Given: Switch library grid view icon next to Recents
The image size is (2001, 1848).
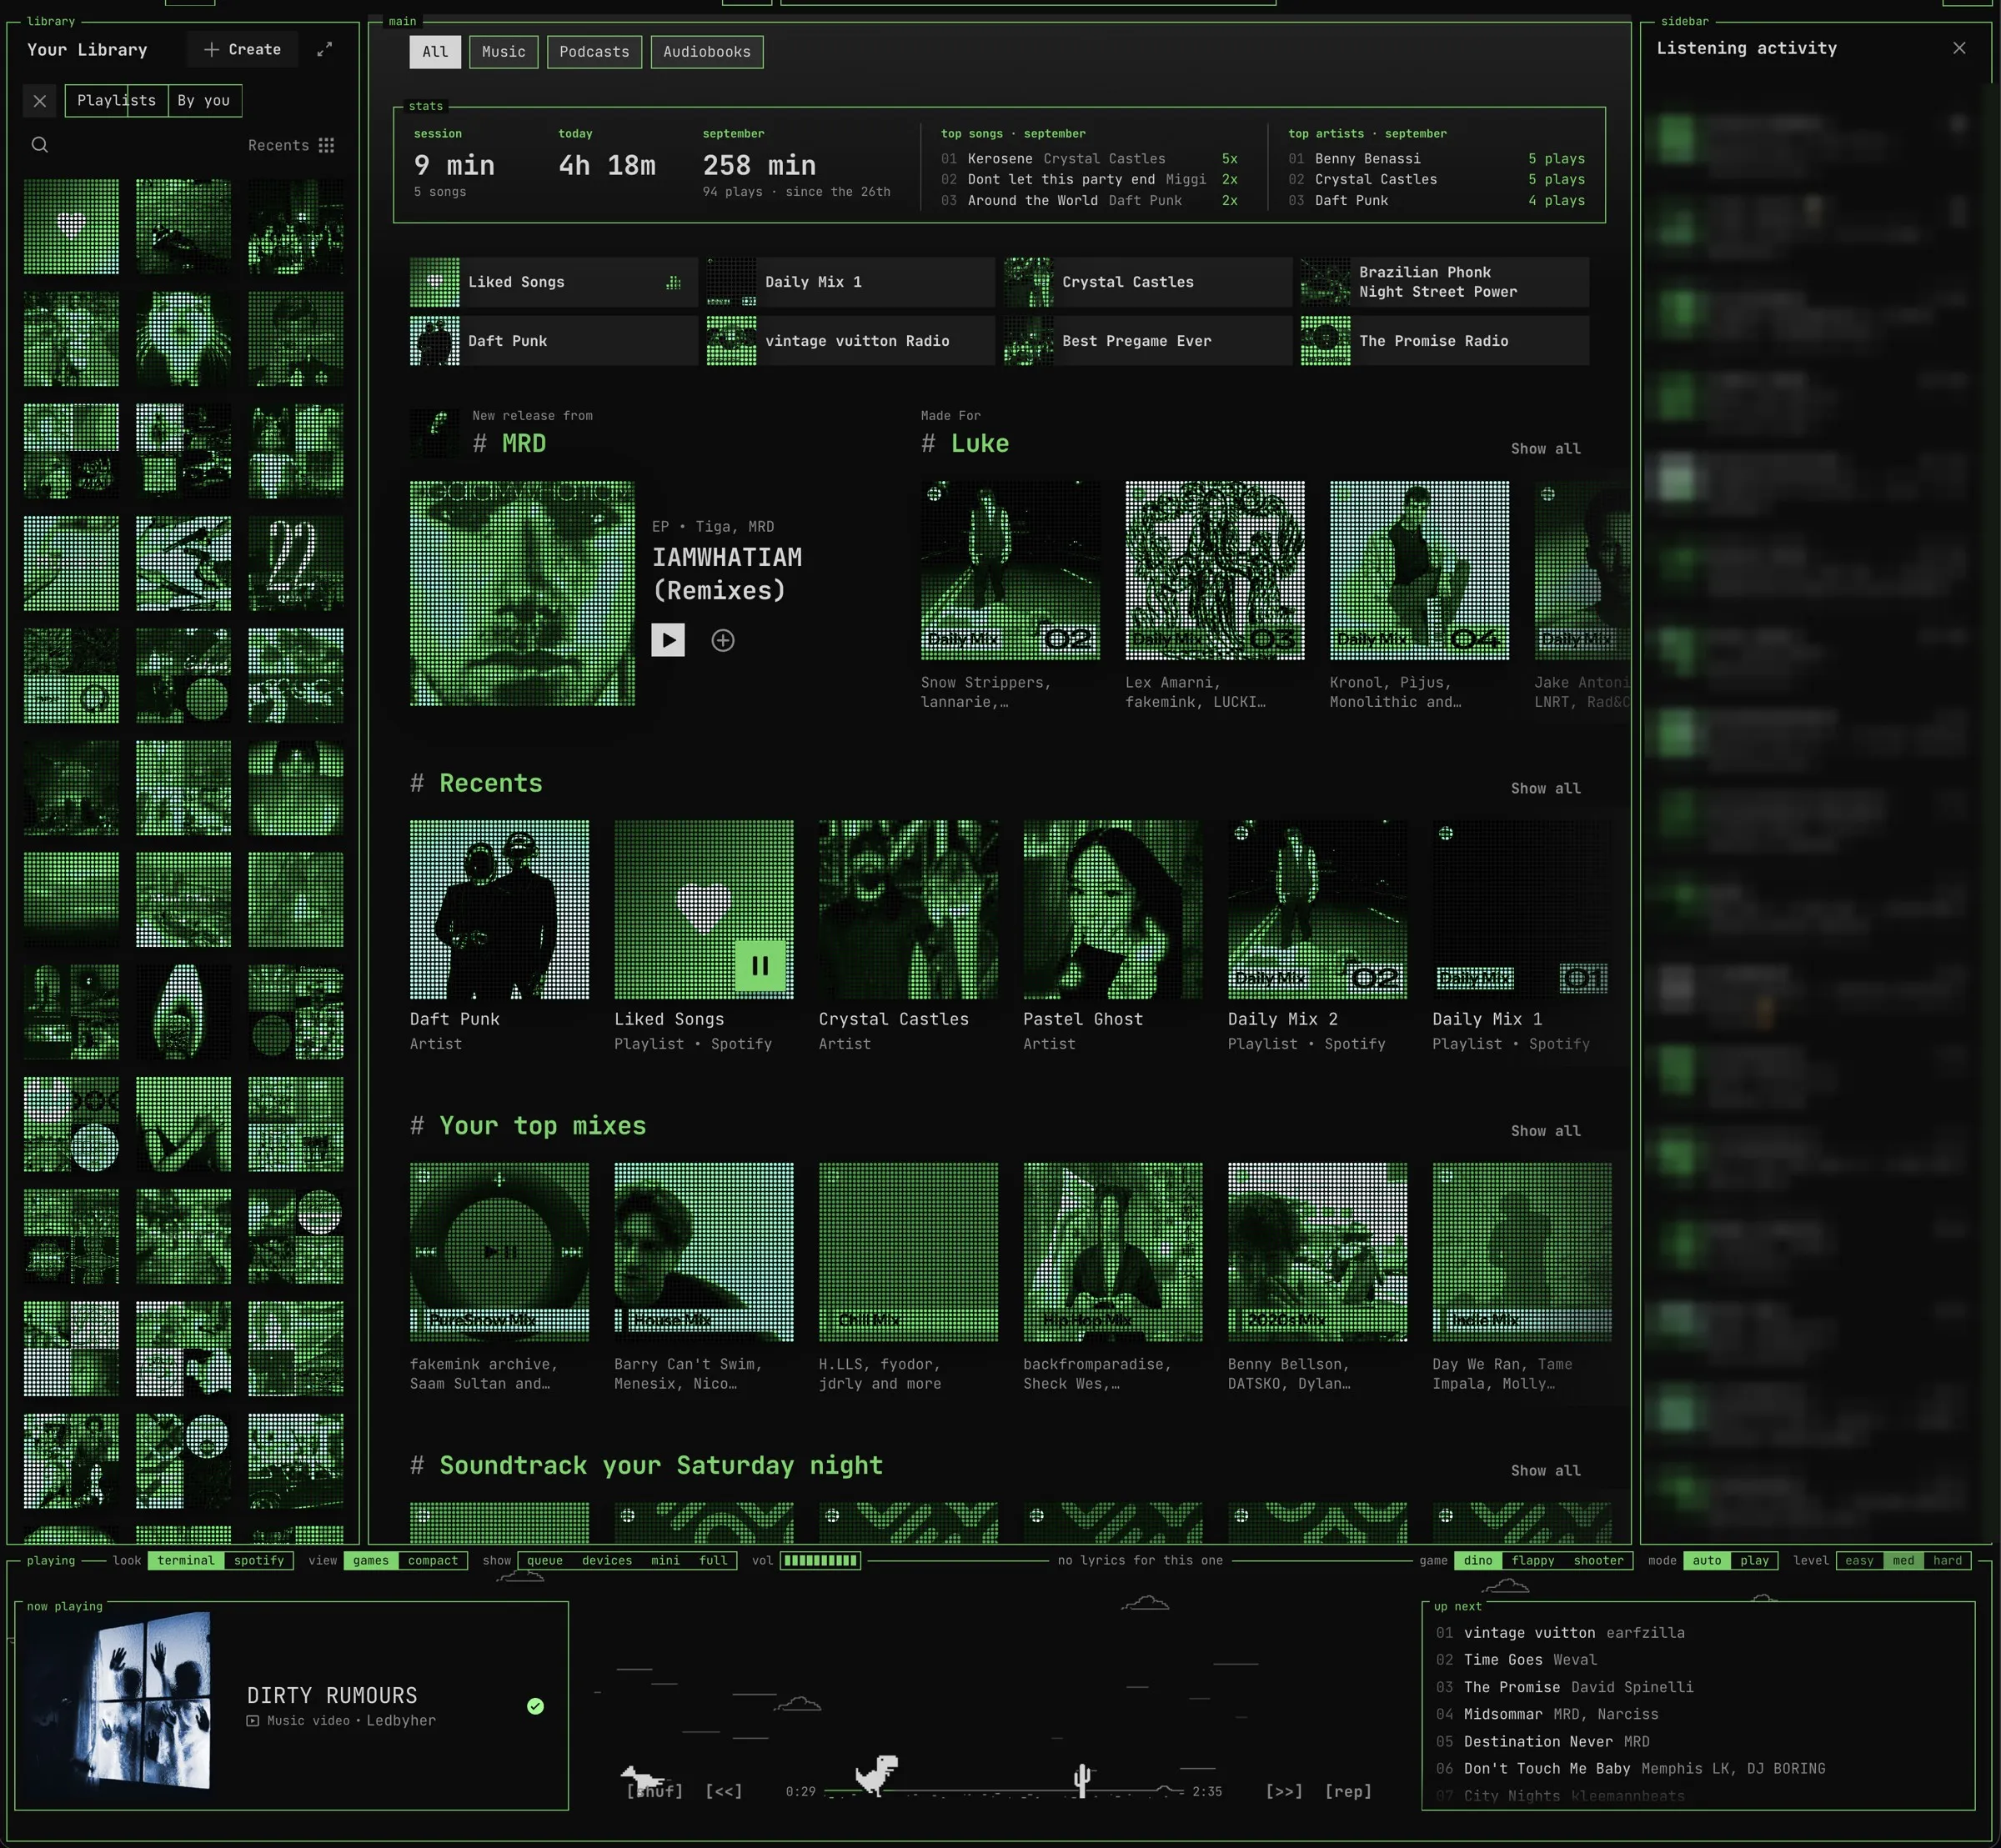Looking at the screenshot, I should [x=326, y=145].
